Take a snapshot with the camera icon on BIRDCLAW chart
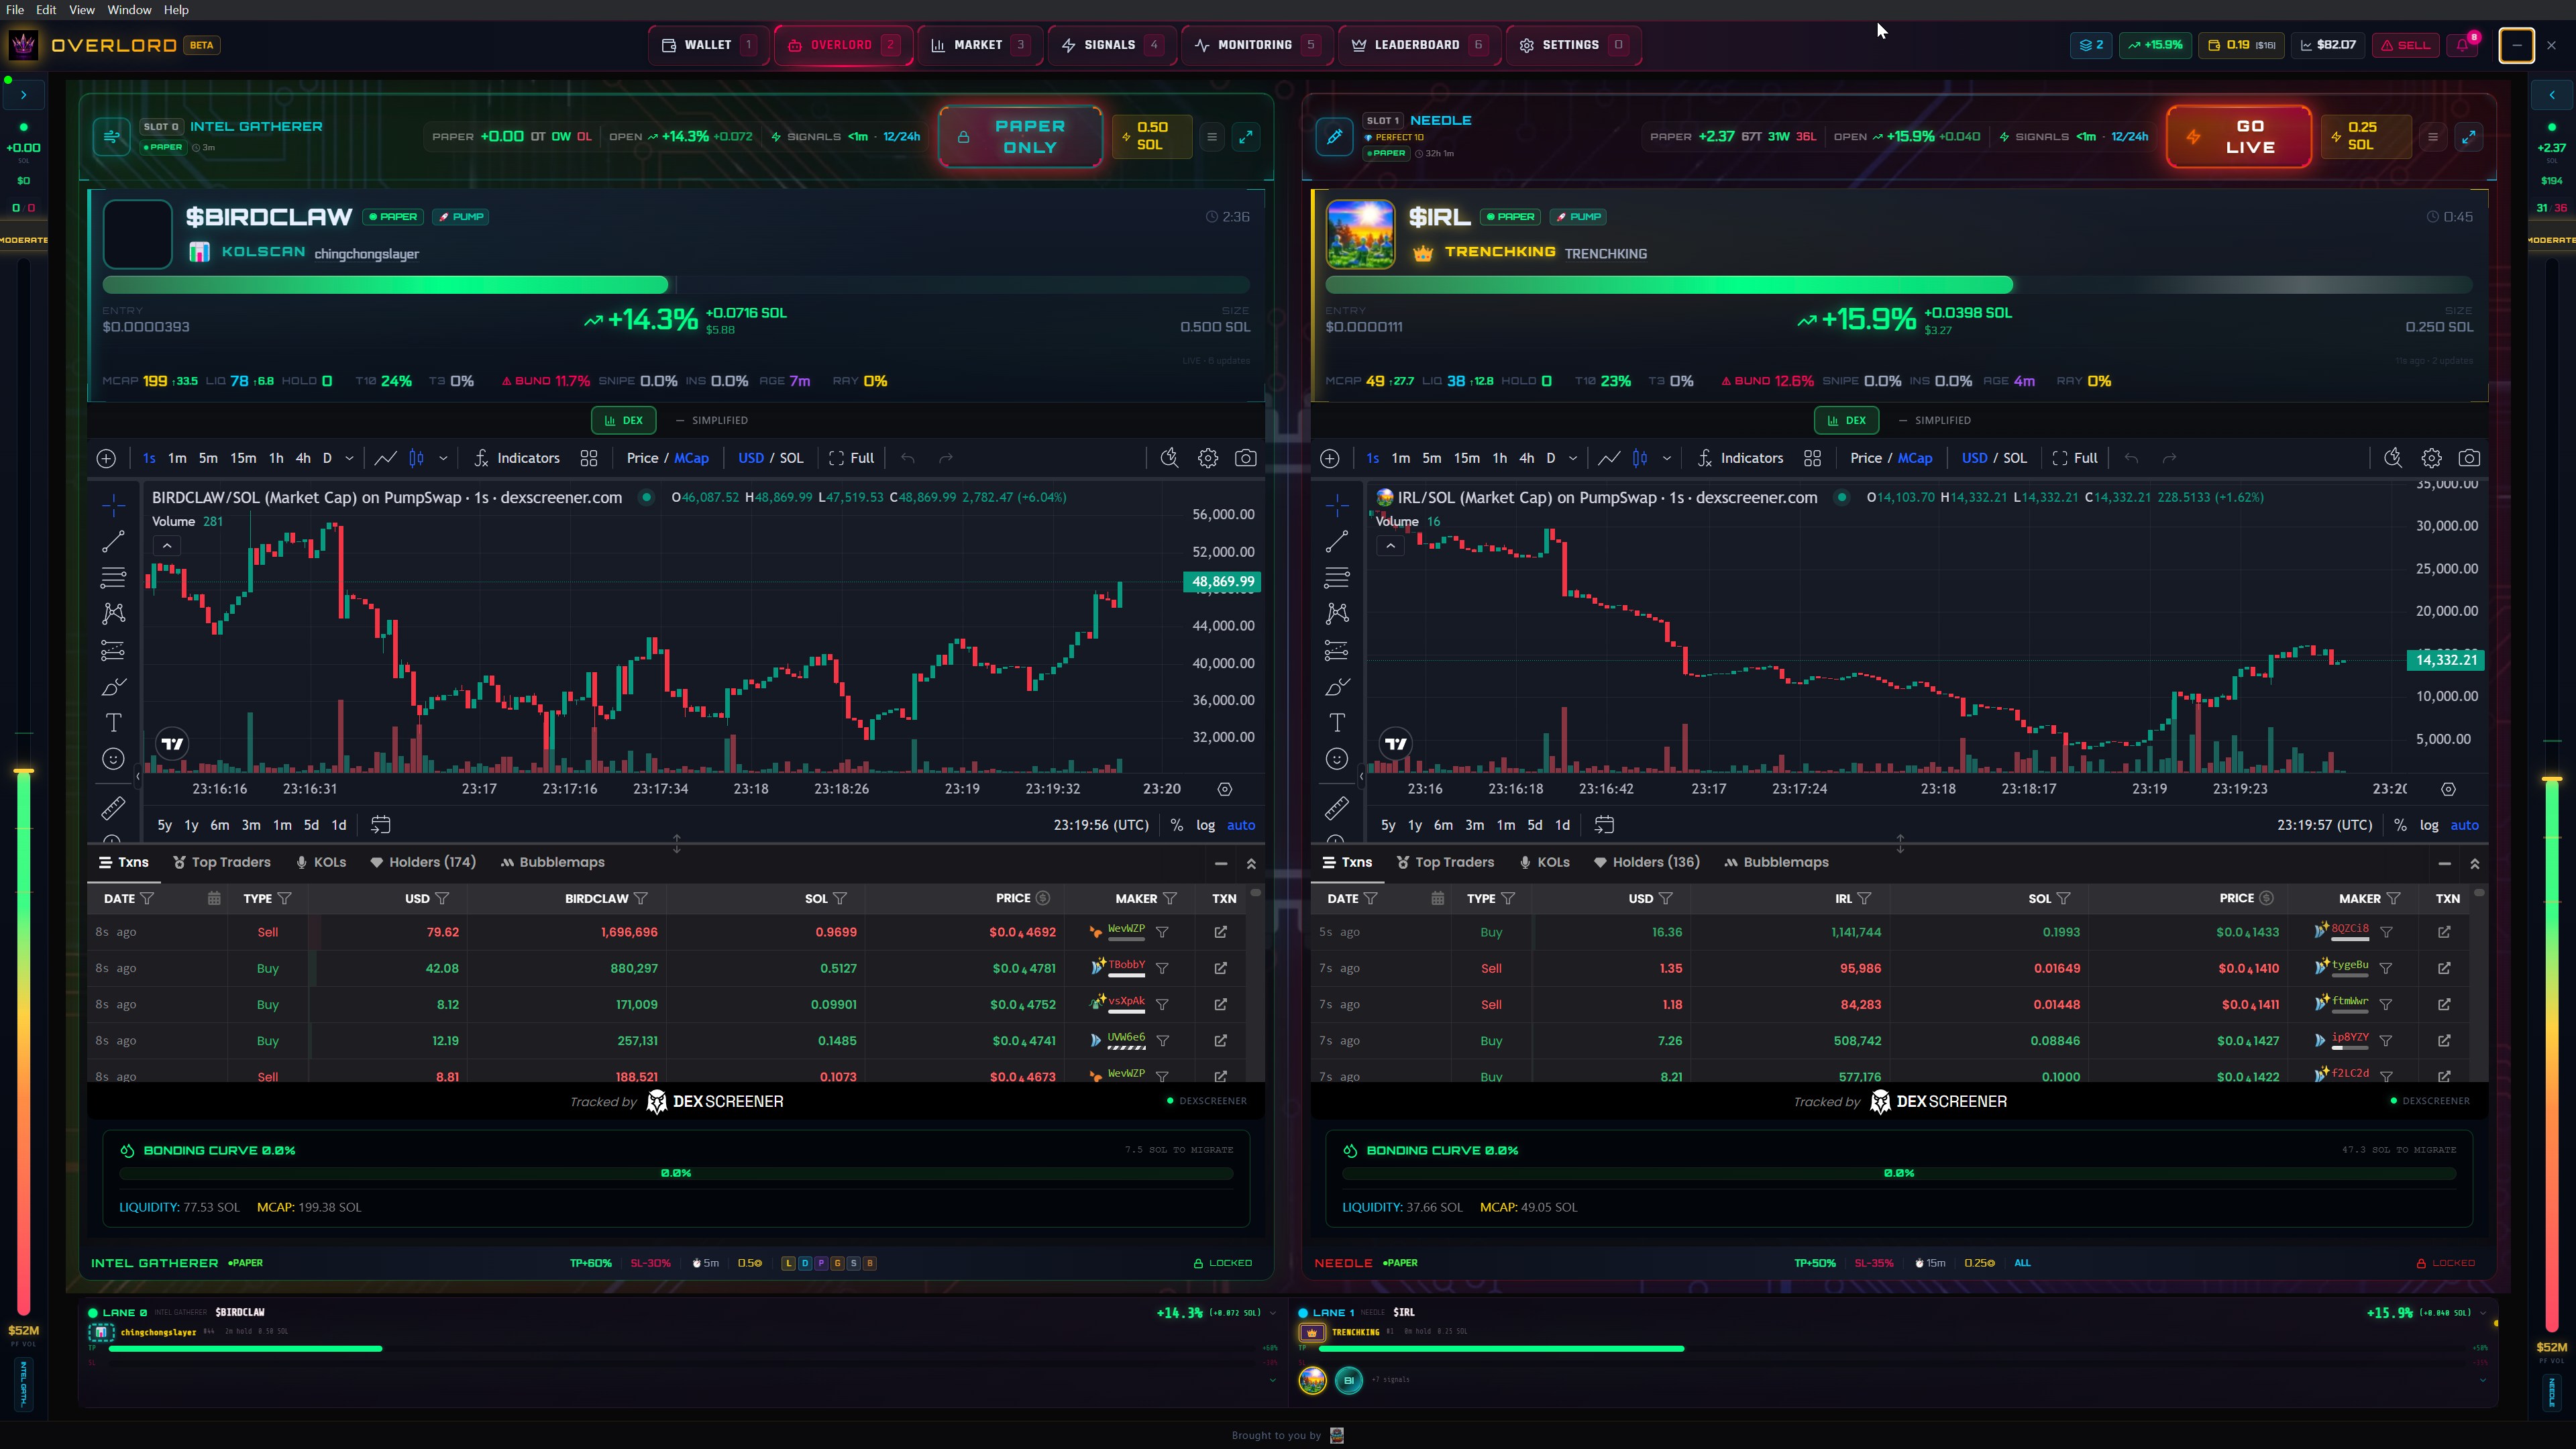Image resolution: width=2576 pixels, height=1449 pixels. click(x=1246, y=457)
